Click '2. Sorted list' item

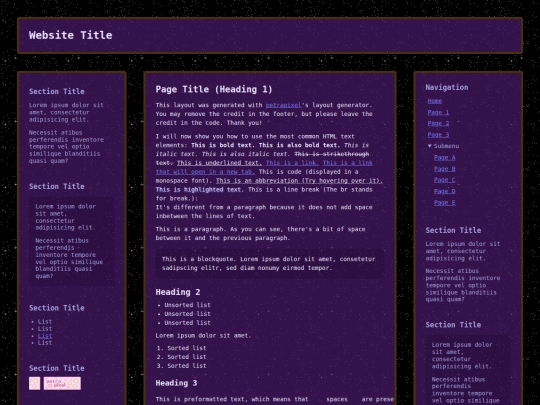click(181, 357)
